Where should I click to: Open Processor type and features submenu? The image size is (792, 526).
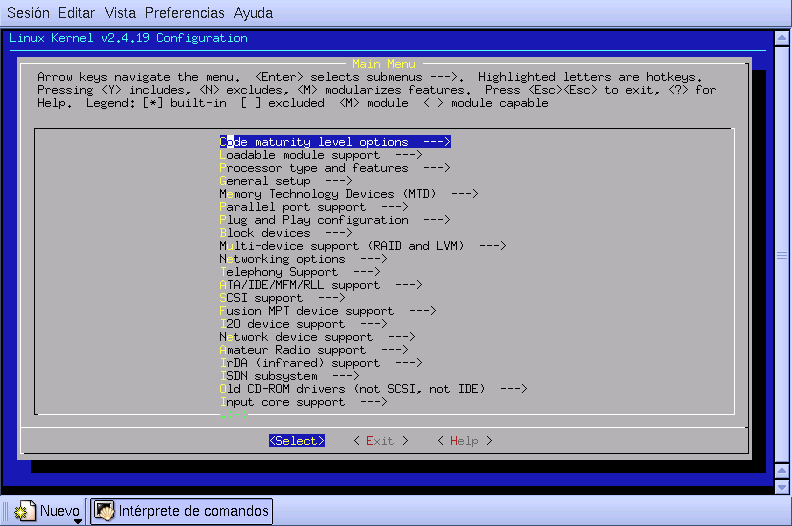335,168
